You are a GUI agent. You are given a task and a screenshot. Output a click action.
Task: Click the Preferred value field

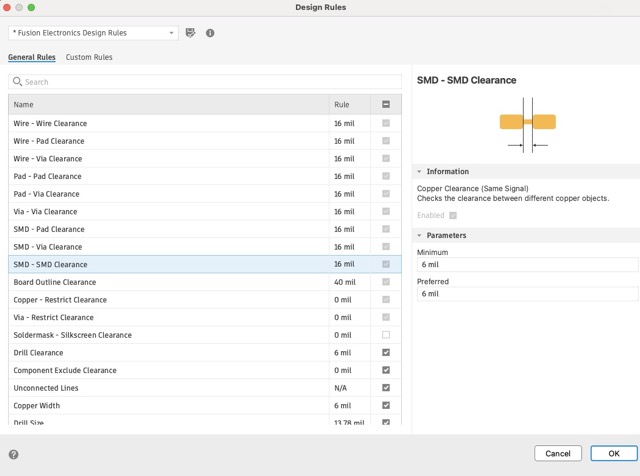click(x=527, y=294)
